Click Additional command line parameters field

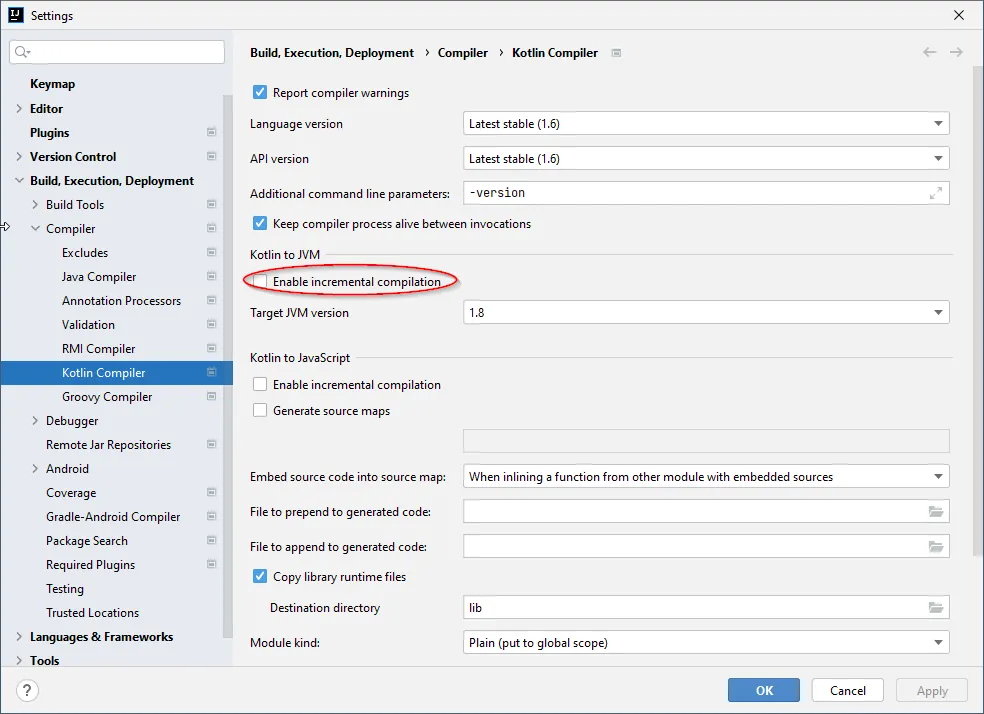(706, 193)
